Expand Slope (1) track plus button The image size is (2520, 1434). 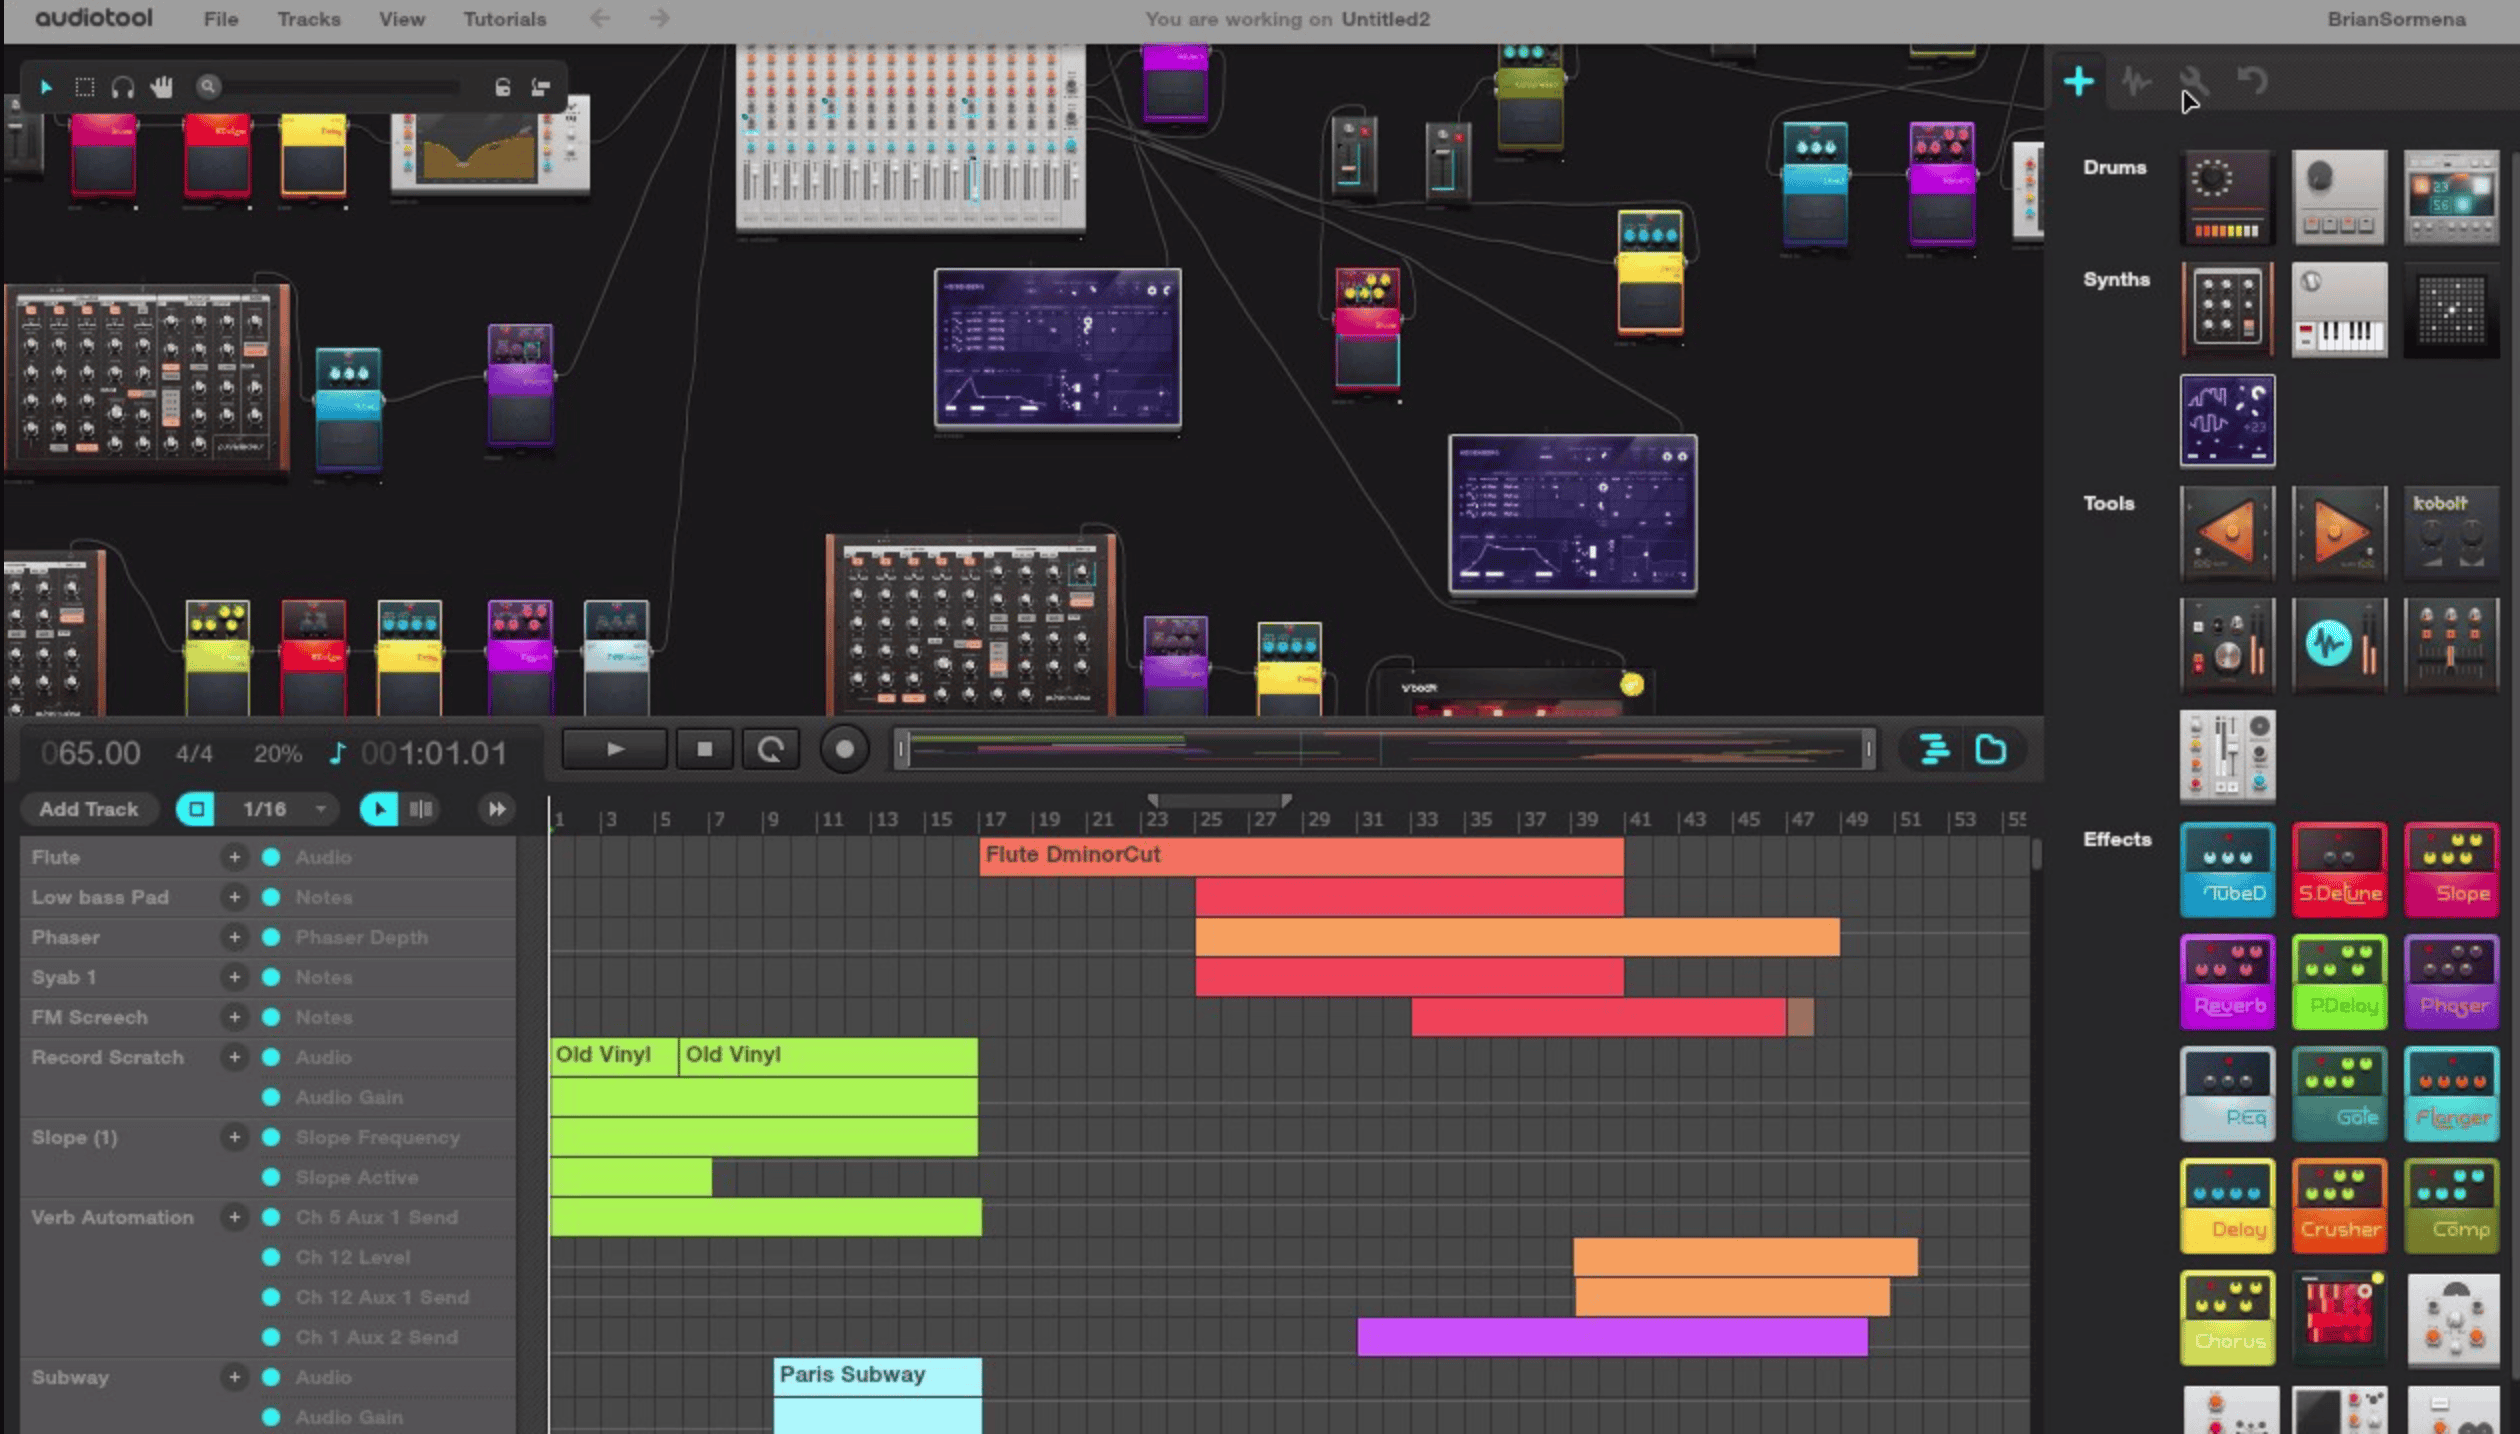[x=234, y=1137]
